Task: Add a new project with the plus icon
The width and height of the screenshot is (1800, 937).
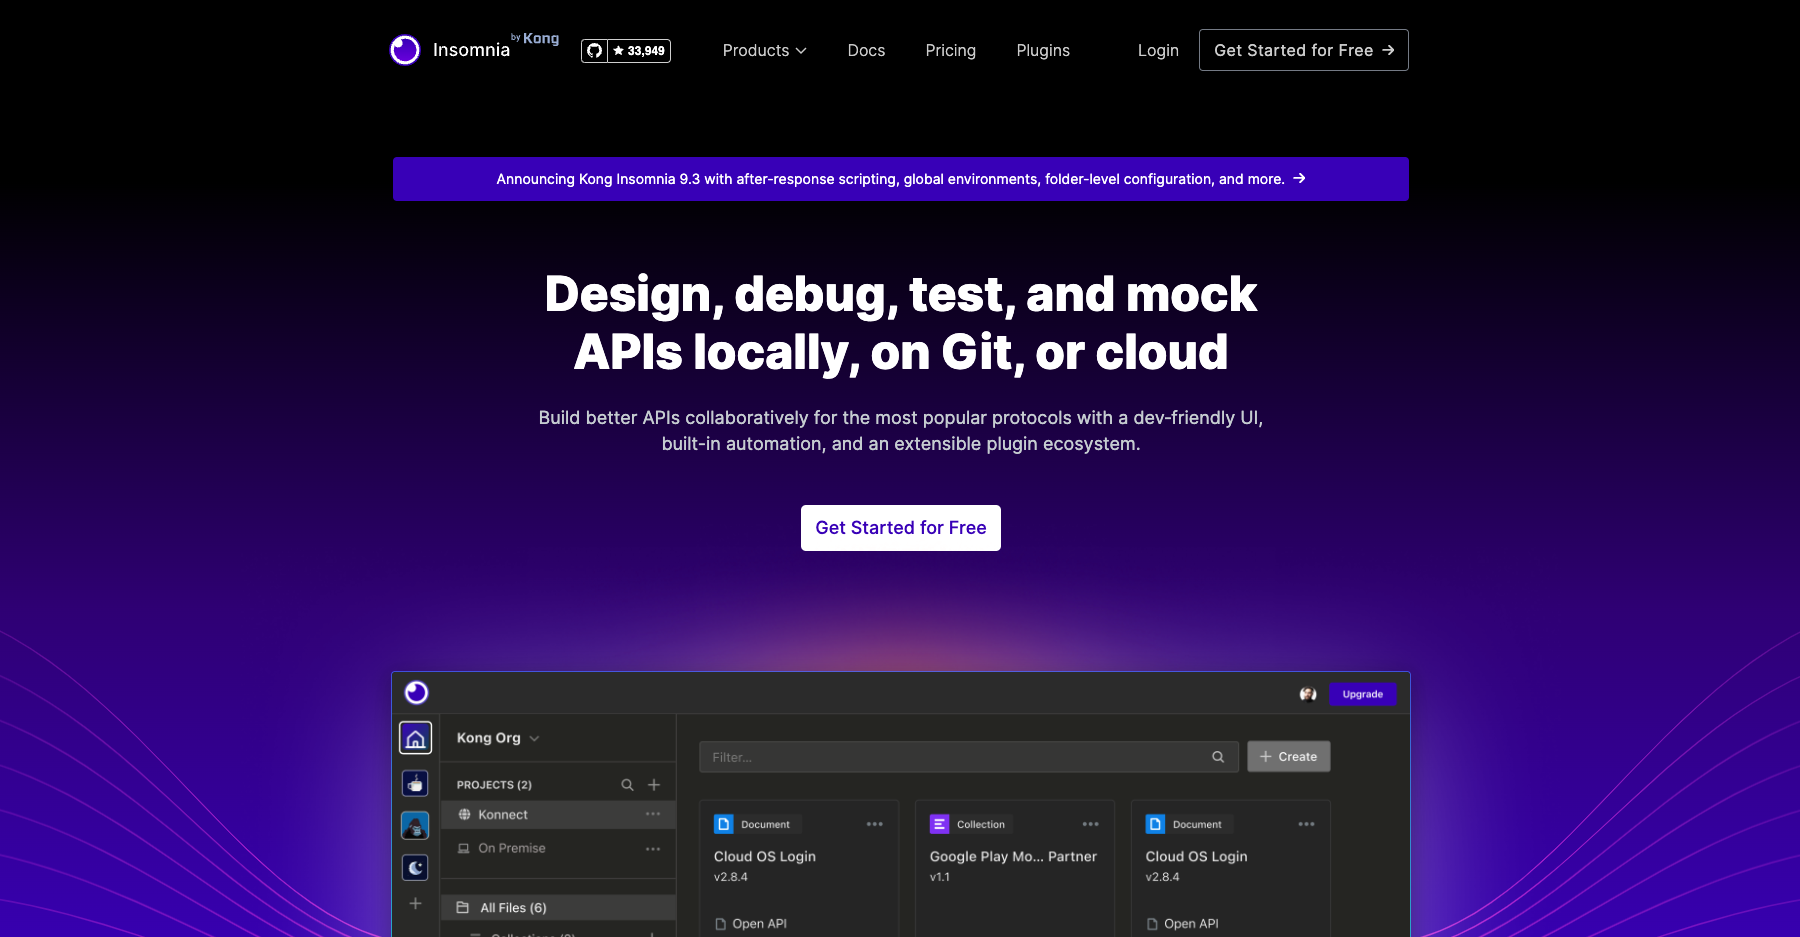Action: pos(654,785)
